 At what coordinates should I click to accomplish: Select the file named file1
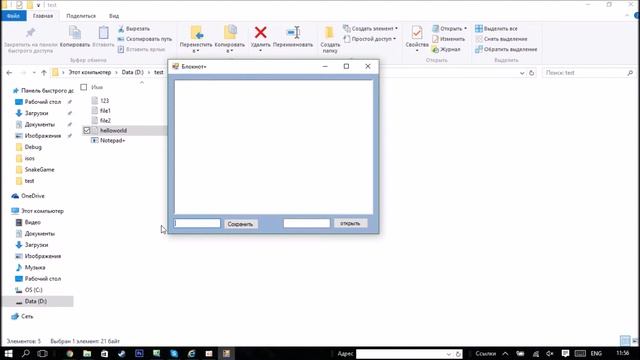pos(105,111)
